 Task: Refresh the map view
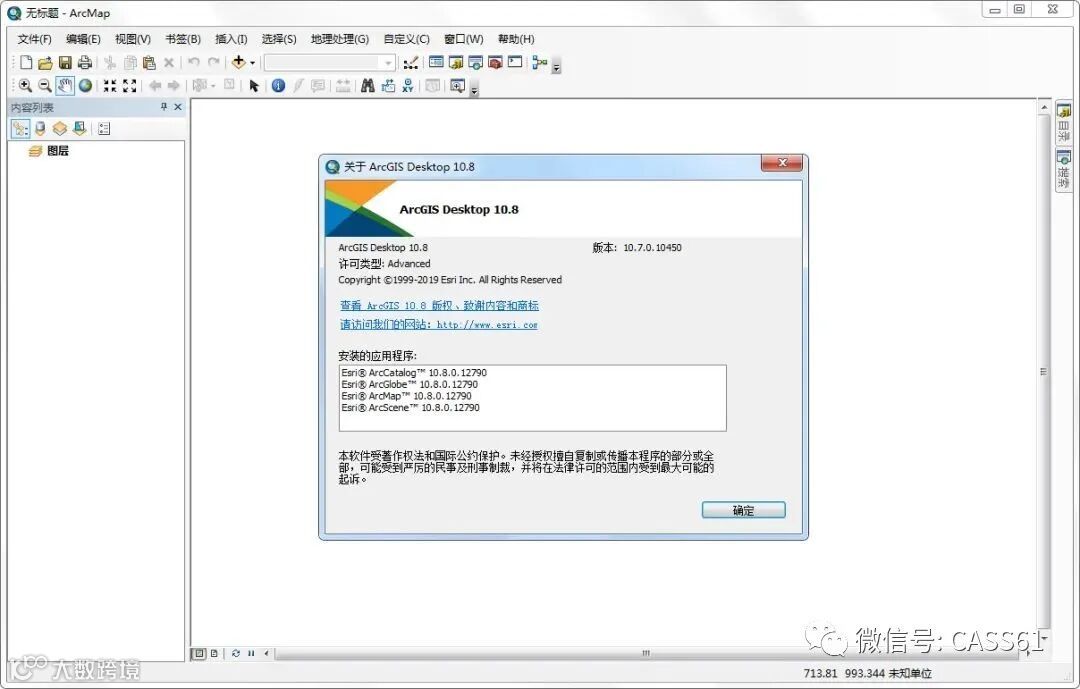pos(236,653)
